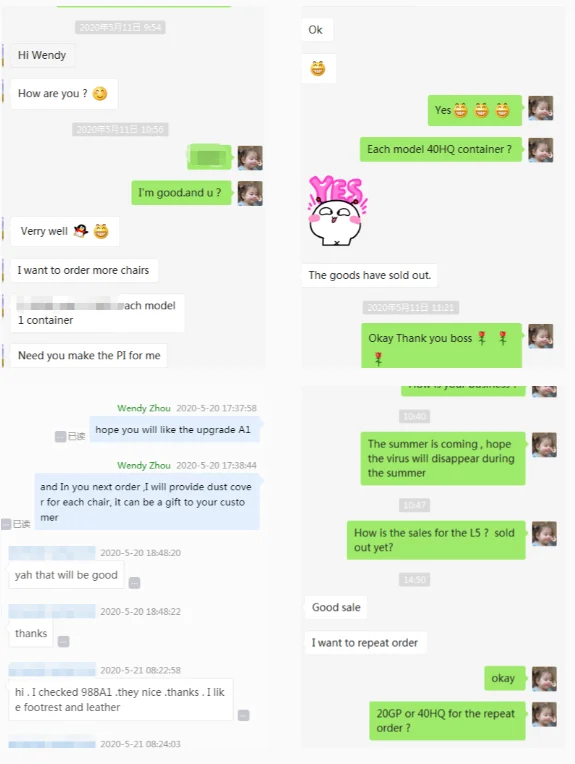Image resolution: width=575 pixels, height=764 pixels.
Task: Click the Wendy Zhou name above the dust cover message
Action: pyautogui.click(x=144, y=465)
